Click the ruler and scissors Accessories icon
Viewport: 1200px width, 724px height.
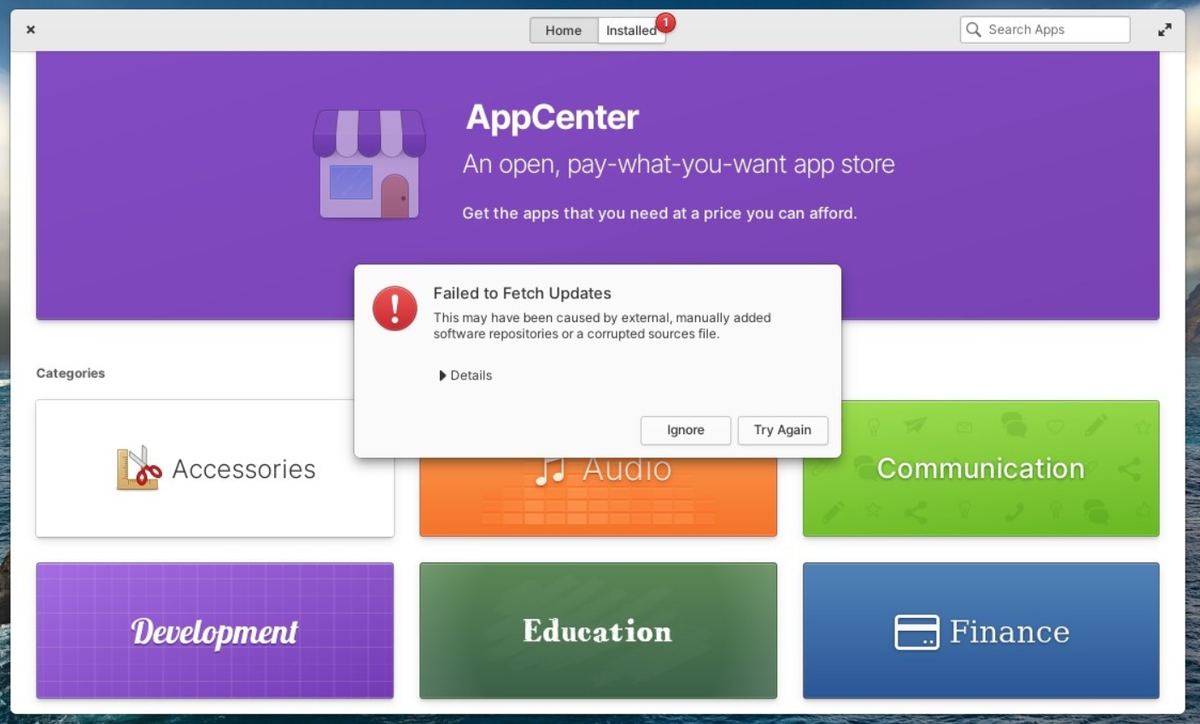138,468
